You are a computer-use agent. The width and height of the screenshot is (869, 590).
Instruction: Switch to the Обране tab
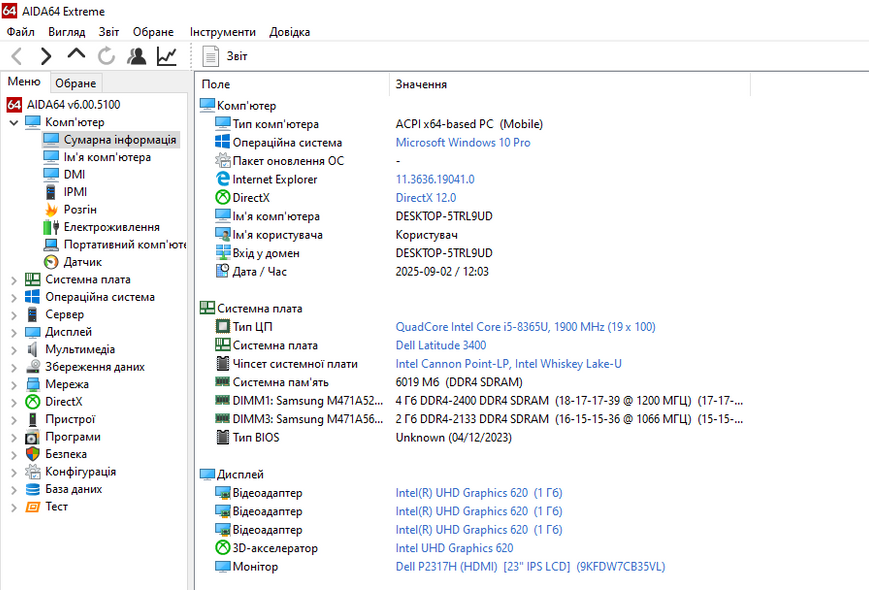click(x=75, y=83)
